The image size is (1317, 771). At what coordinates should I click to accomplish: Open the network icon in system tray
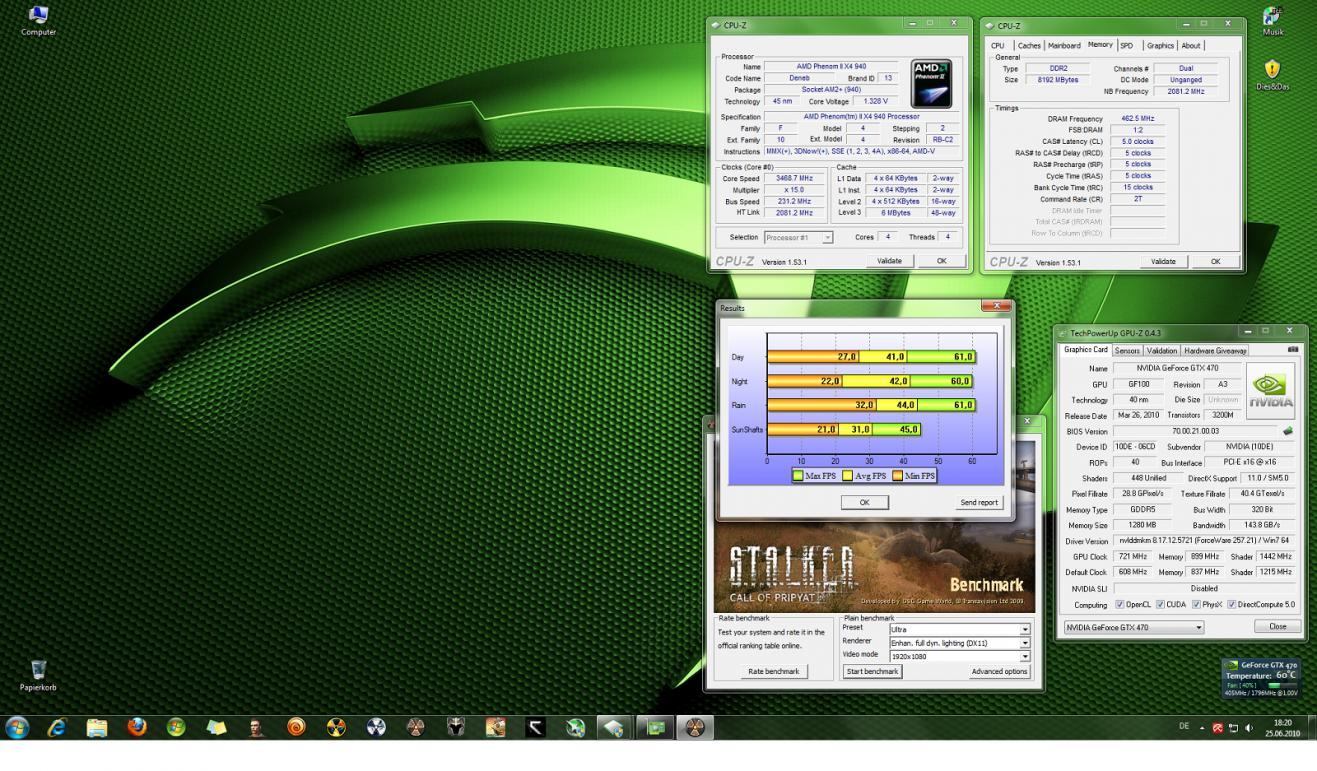tap(1233, 728)
